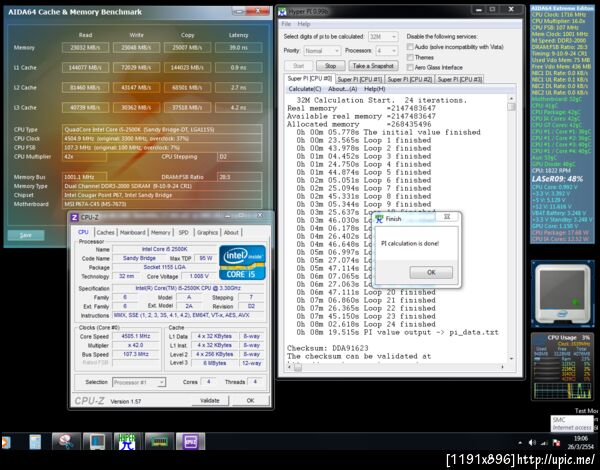Click the Stop button in Hyper PI
The image size is (600, 470).
tap(330, 66)
